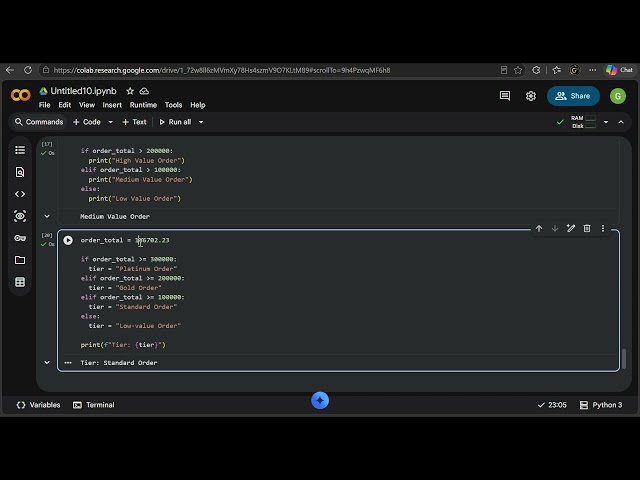
Task: Open output actions ellipsis beside Tier output
Action: [68, 362]
